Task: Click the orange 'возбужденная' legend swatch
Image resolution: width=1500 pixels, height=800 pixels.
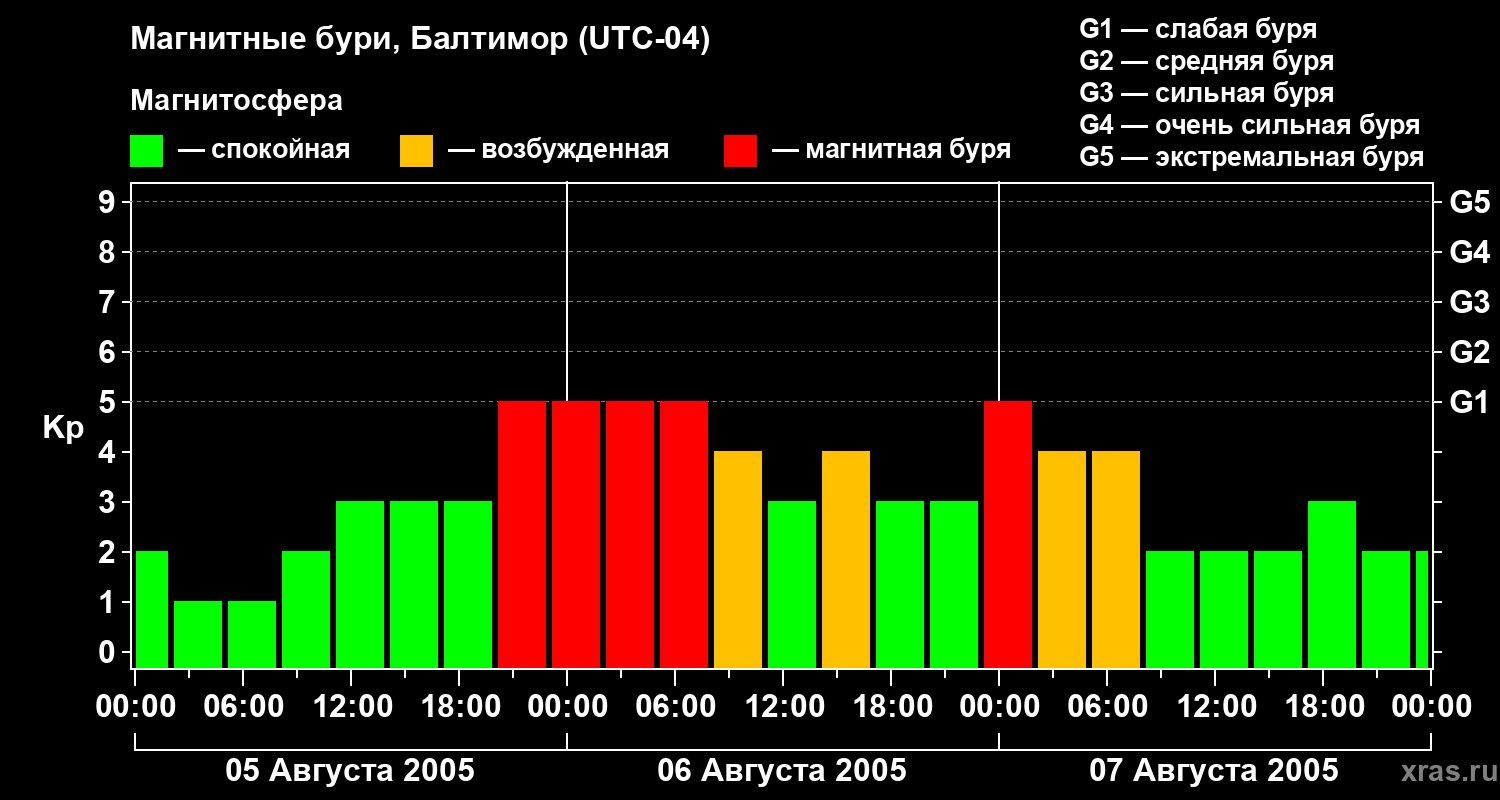Action: click(416, 151)
